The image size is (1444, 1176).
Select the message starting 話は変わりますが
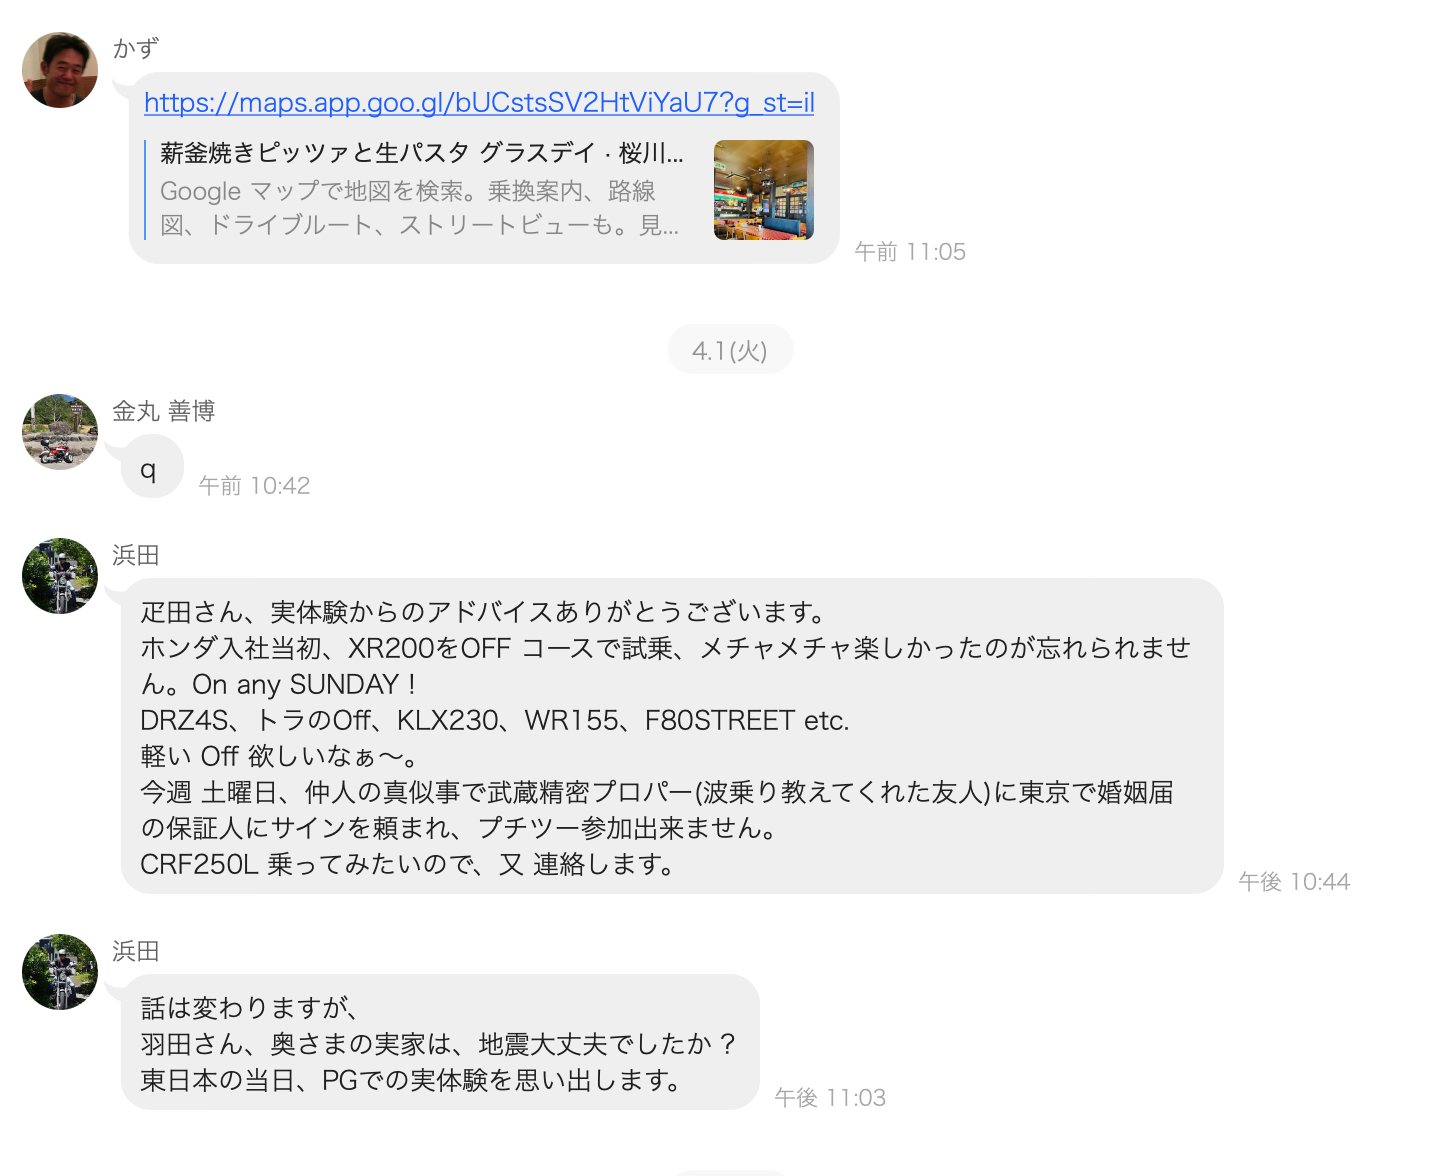coord(440,1042)
